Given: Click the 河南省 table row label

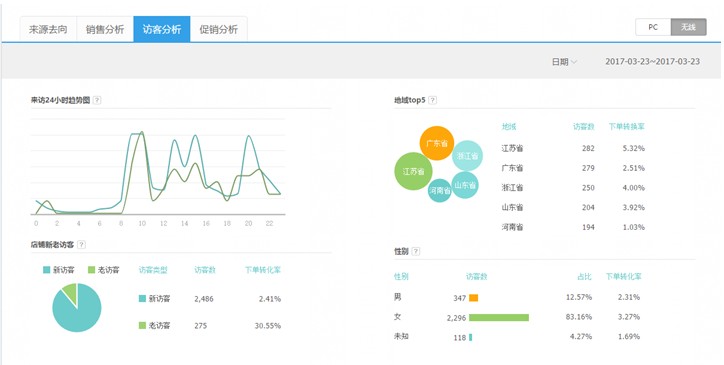Looking at the screenshot, I should coord(512,227).
